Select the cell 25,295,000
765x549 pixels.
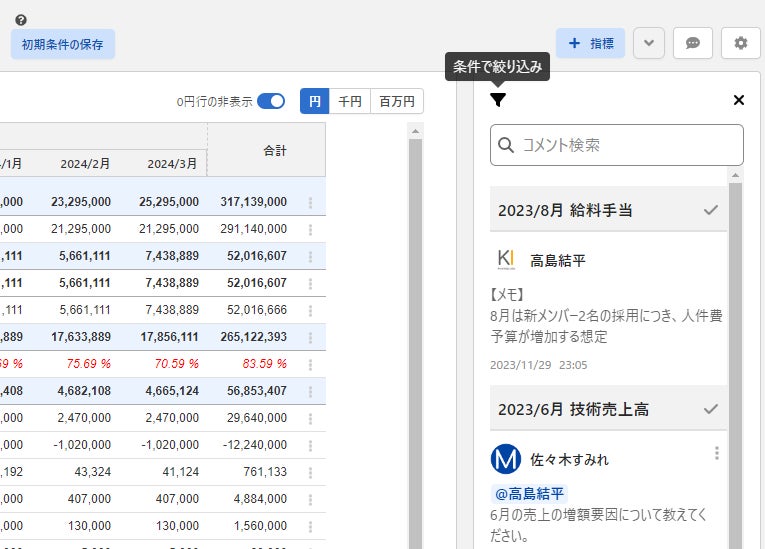click(x=169, y=202)
